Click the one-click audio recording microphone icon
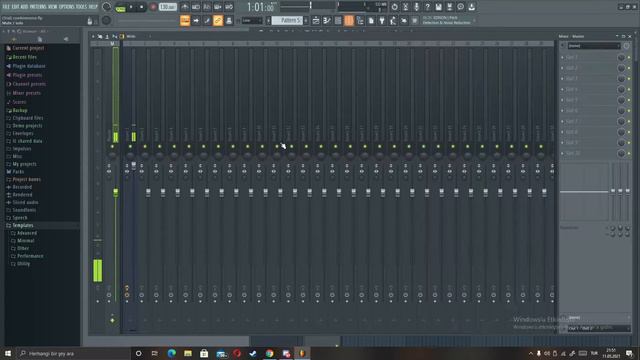Screen dimensions: 640x360 [x=416, y=7]
